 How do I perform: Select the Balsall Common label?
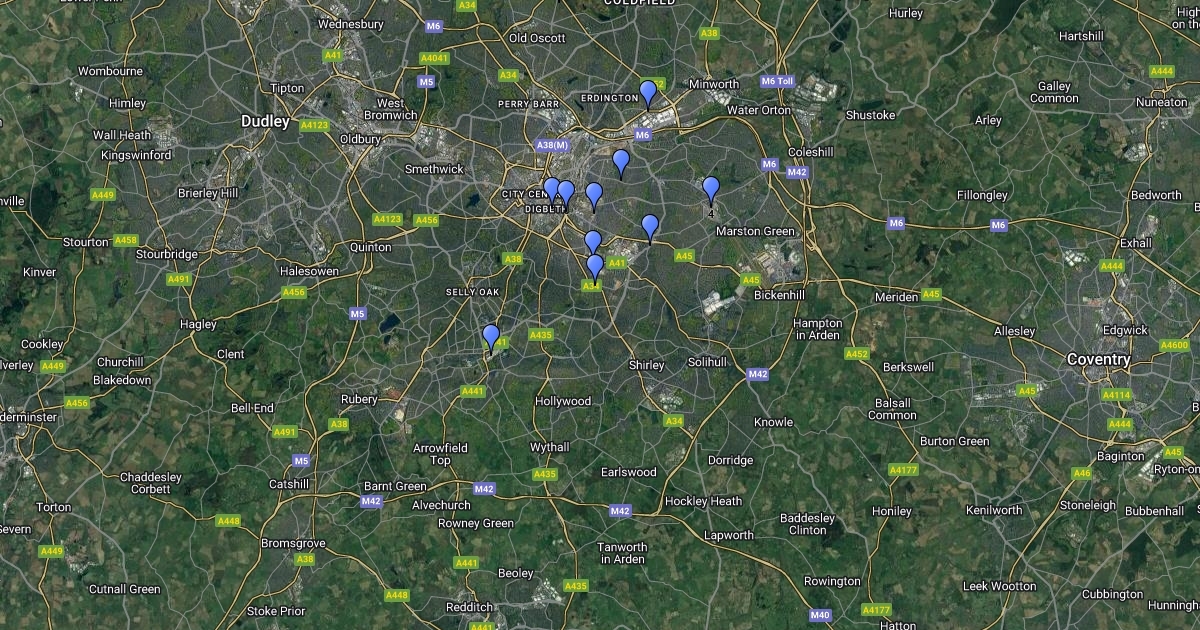893,409
